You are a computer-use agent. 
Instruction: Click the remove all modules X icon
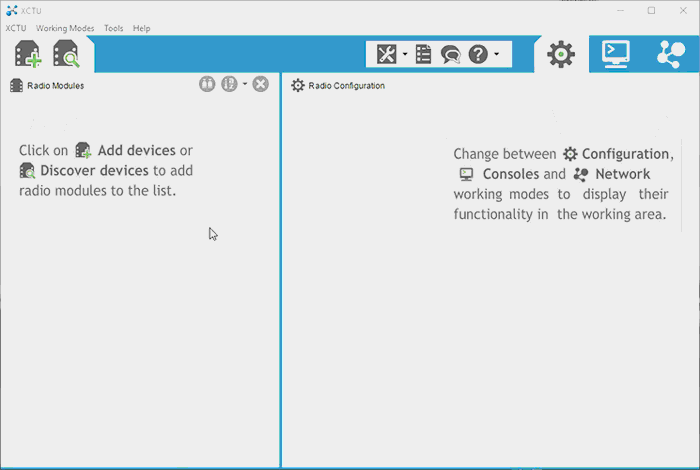[x=261, y=84]
